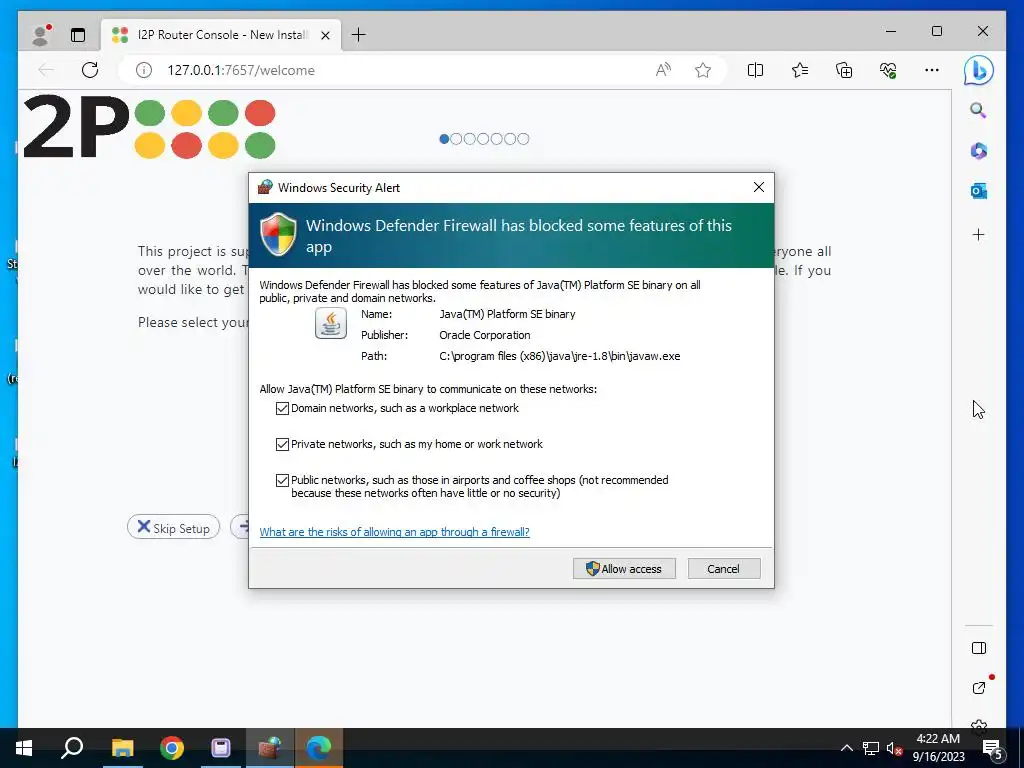This screenshot has height=768, width=1024.
Task: Click Skip Setup button on I2P page
Action: click(173, 528)
